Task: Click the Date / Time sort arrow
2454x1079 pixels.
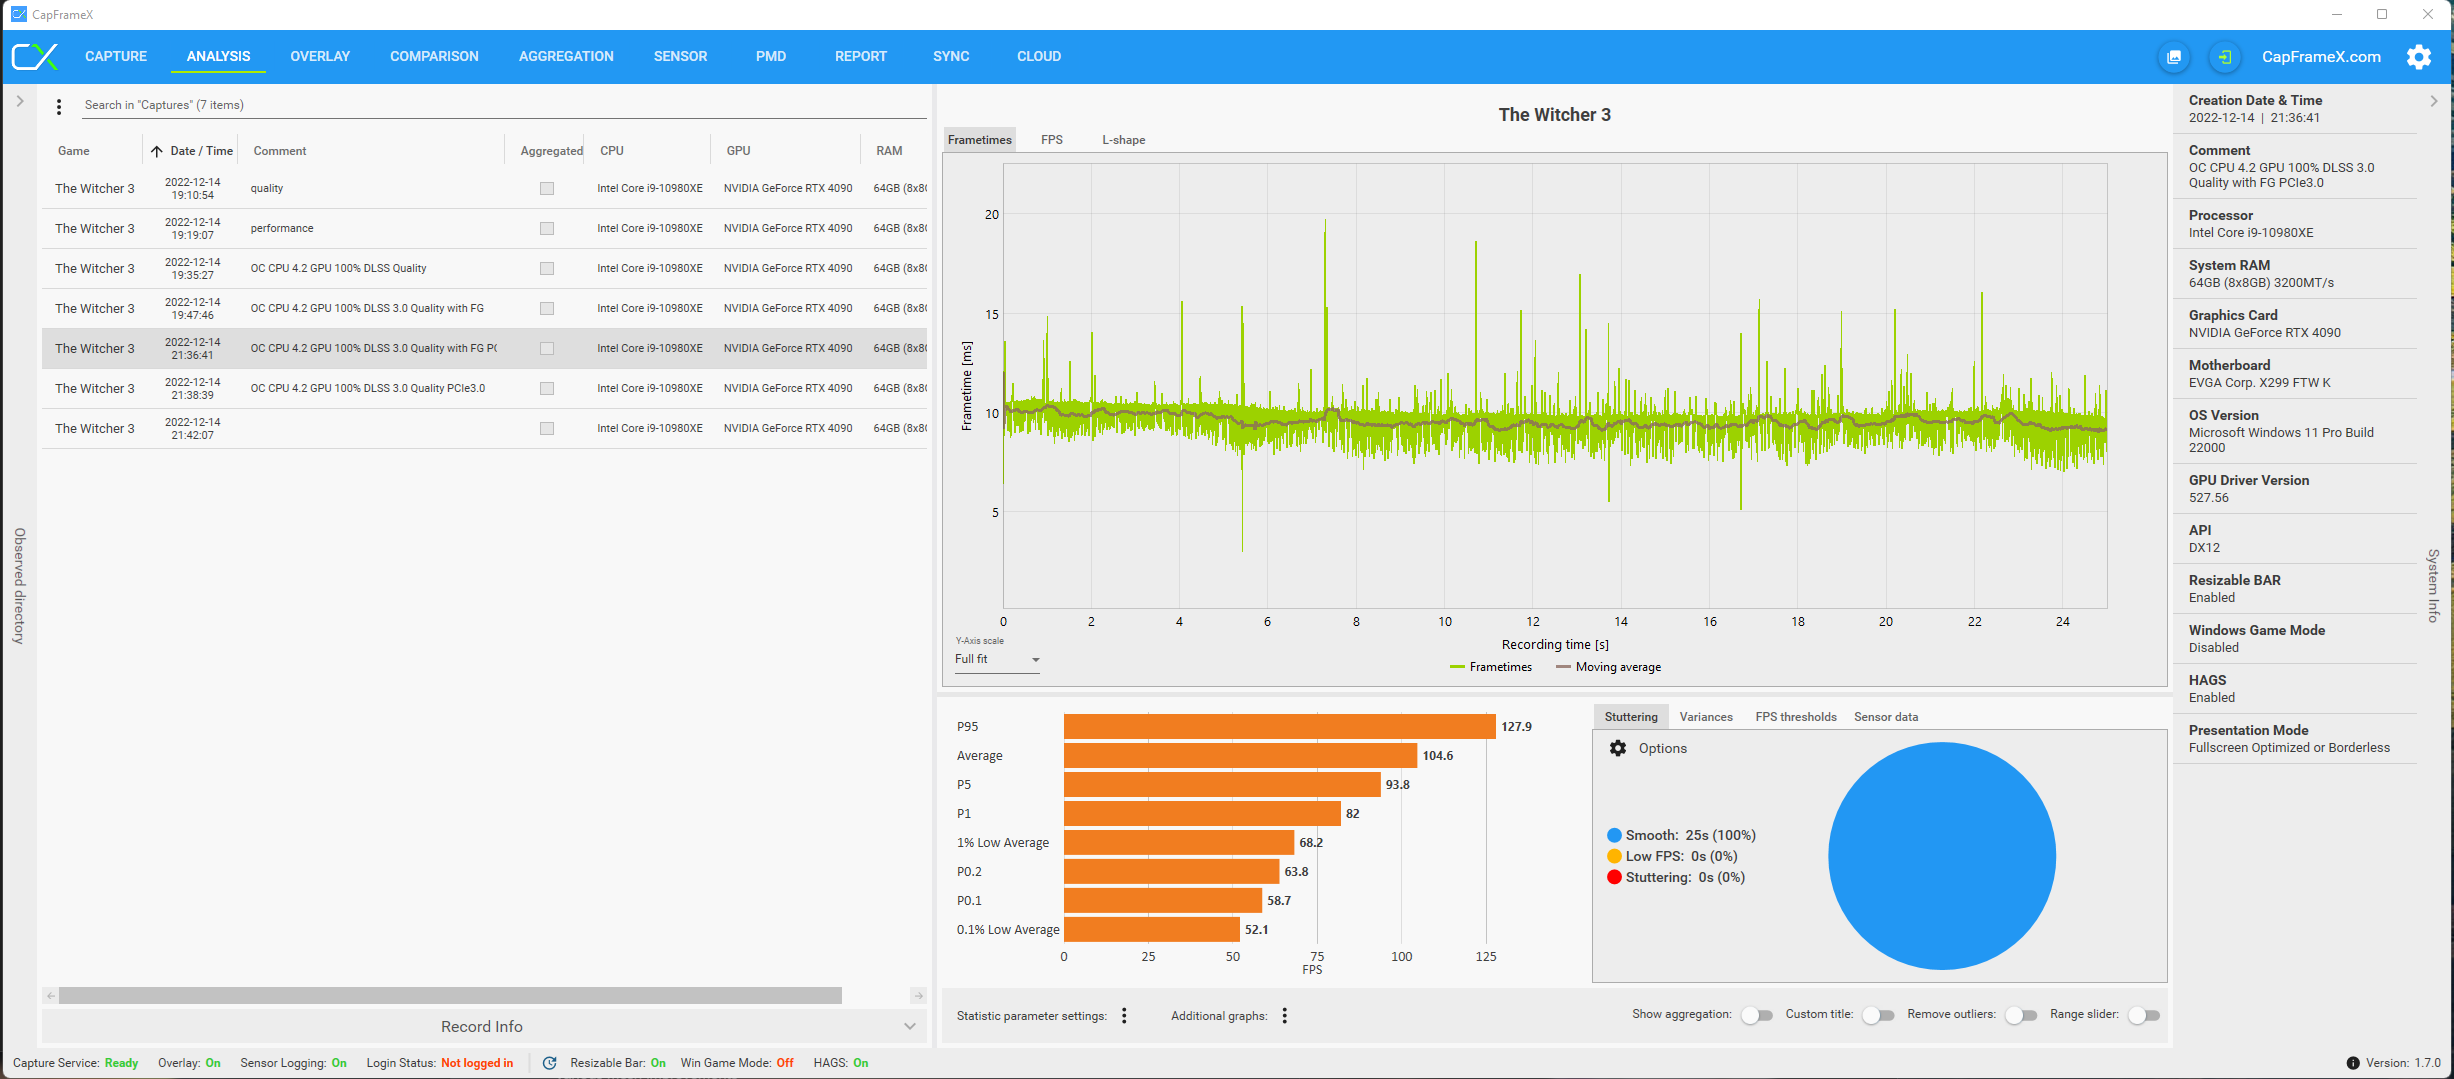Action: [157, 151]
